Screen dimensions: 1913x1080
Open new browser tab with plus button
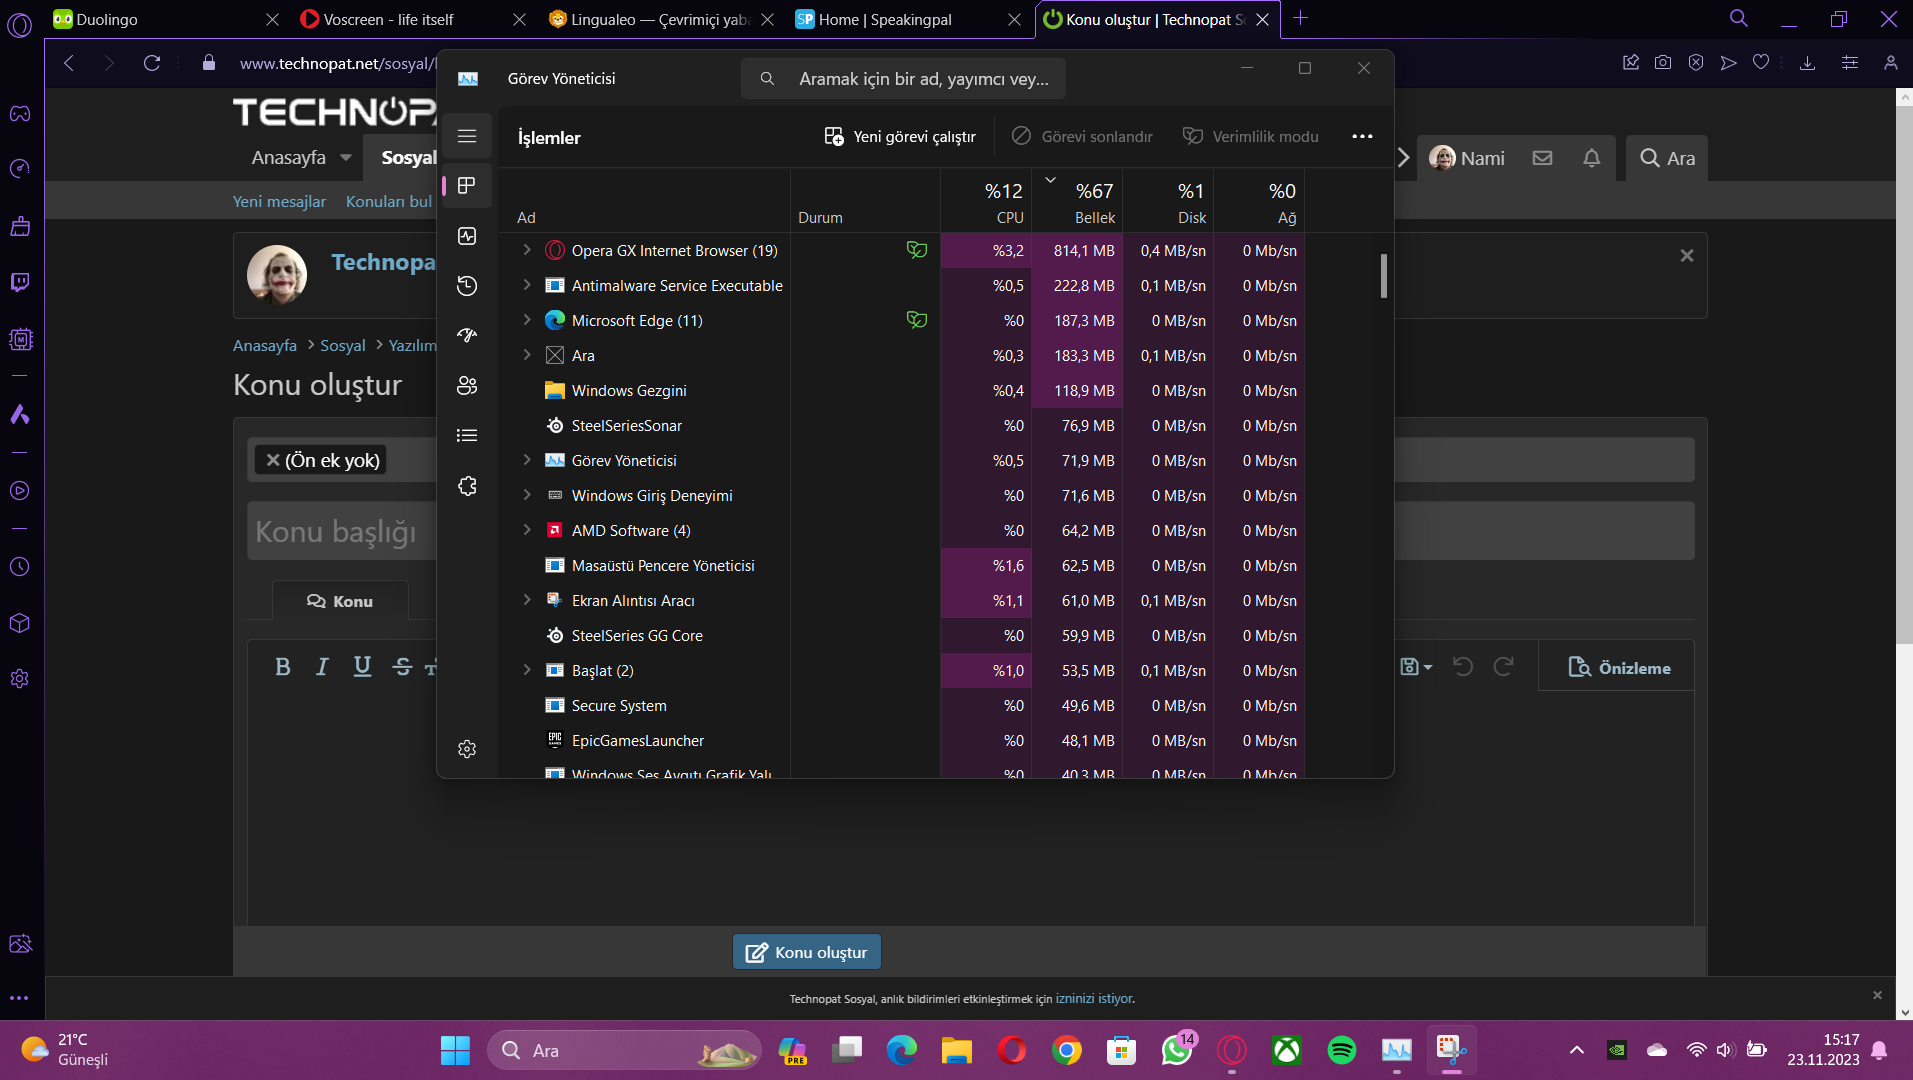click(x=1300, y=18)
